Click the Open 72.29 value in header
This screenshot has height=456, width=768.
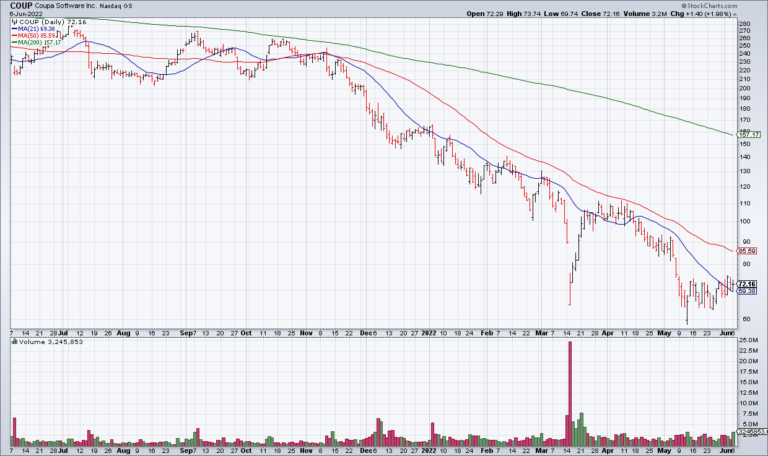coord(485,14)
